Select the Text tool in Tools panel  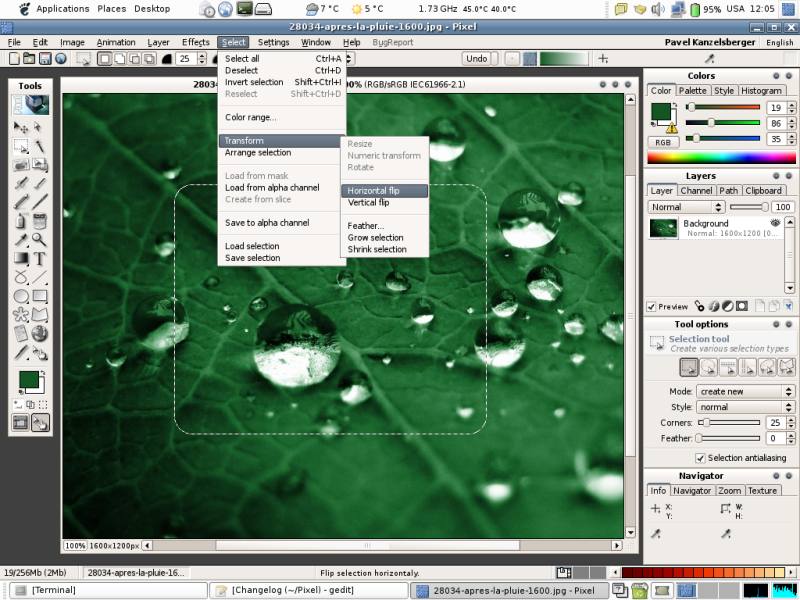[x=40, y=258]
